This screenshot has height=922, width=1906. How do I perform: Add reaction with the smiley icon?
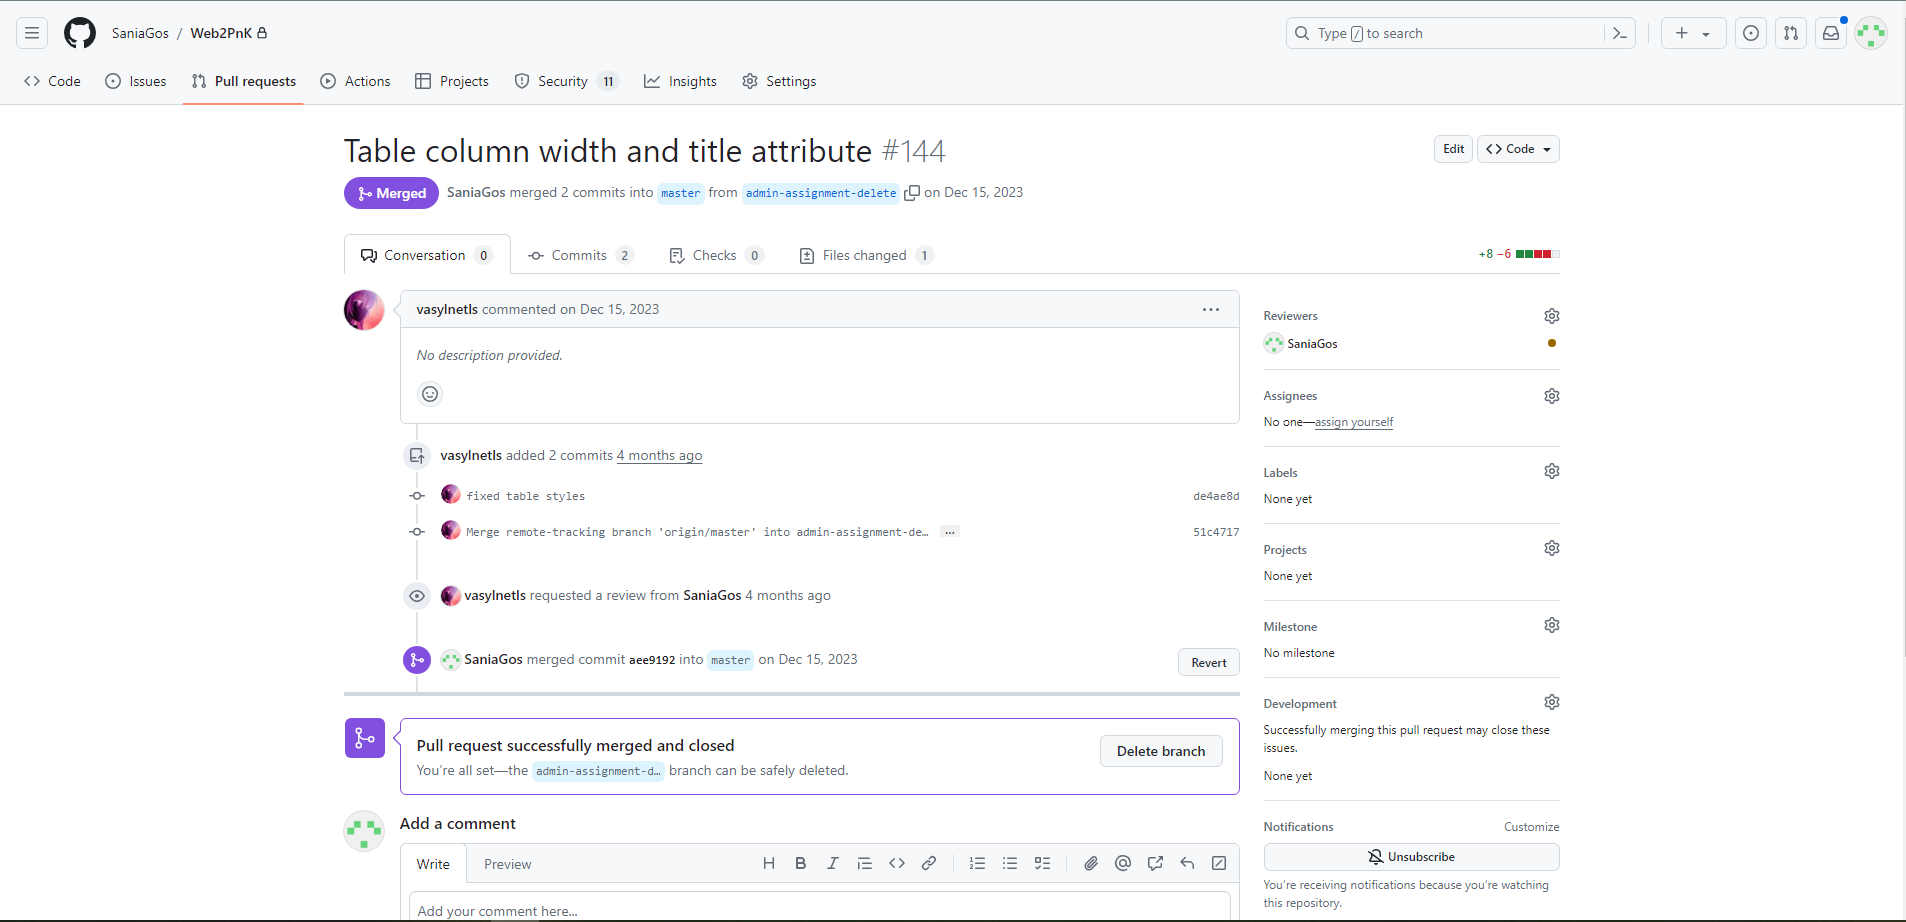(x=430, y=394)
